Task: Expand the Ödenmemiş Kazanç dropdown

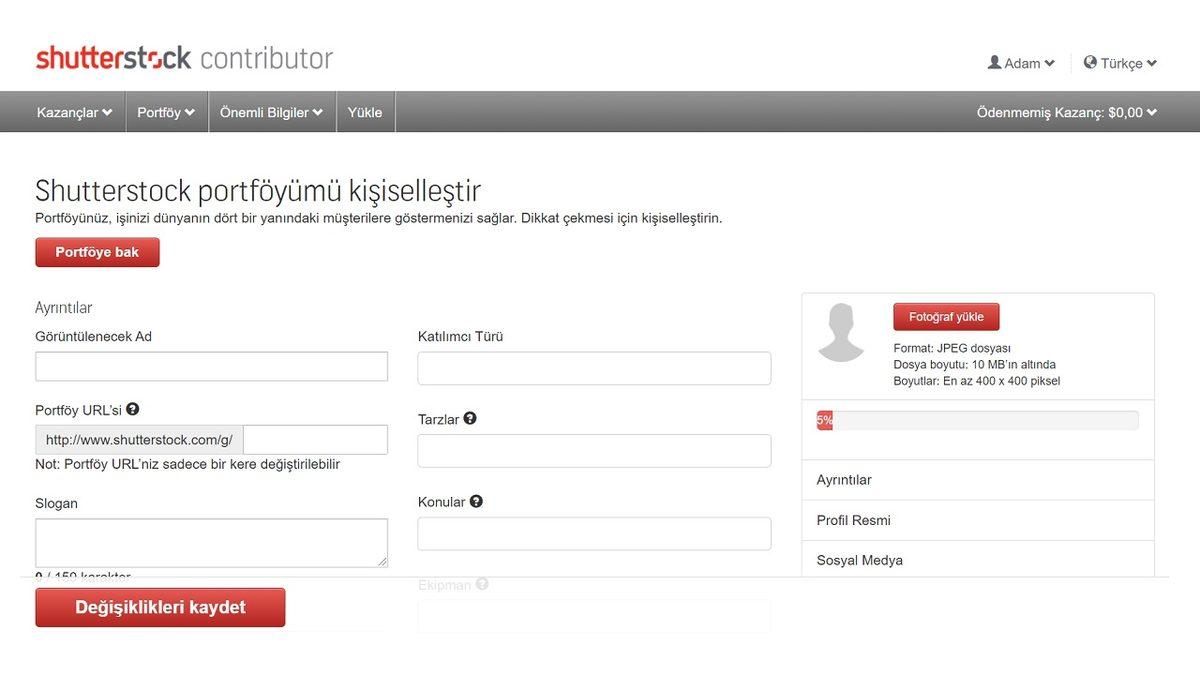Action: coord(1065,112)
